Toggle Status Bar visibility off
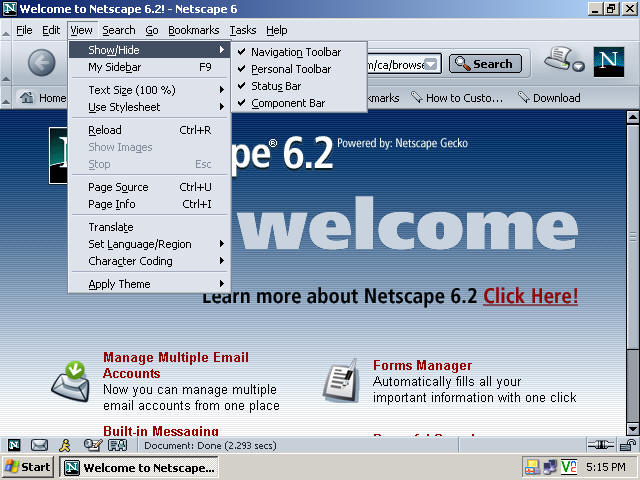The height and width of the screenshot is (480, 640). (299, 87)
